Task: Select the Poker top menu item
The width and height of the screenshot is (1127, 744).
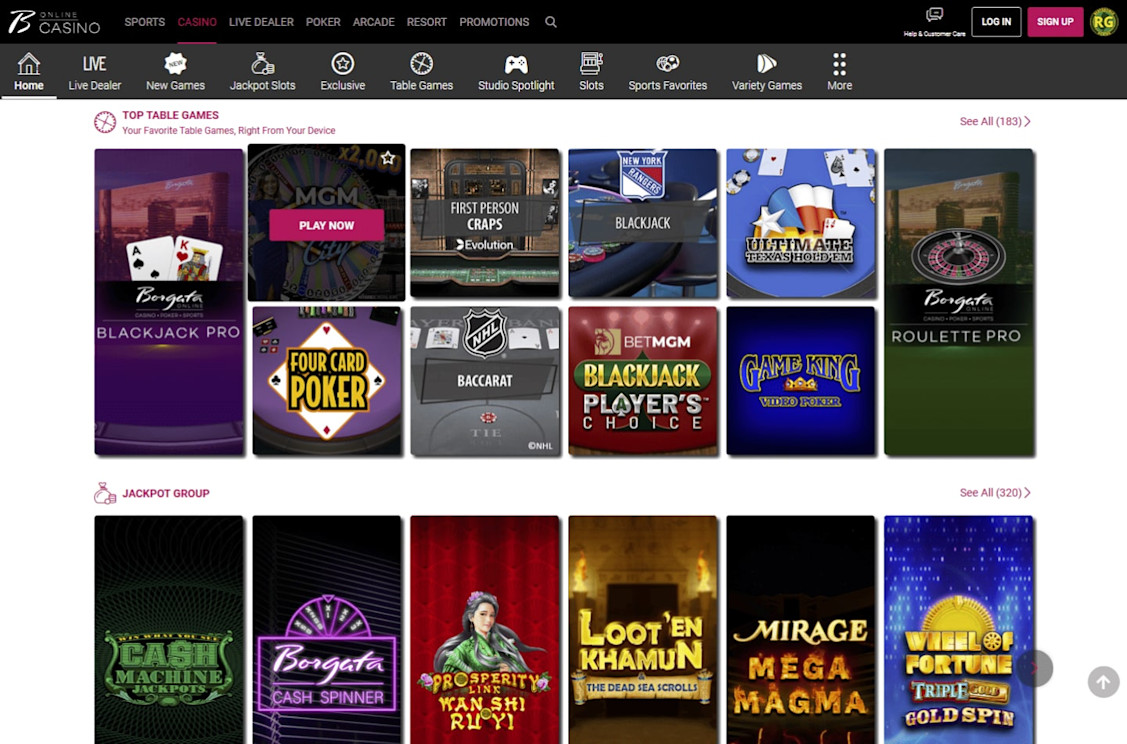Action: [x=323, y=22]
